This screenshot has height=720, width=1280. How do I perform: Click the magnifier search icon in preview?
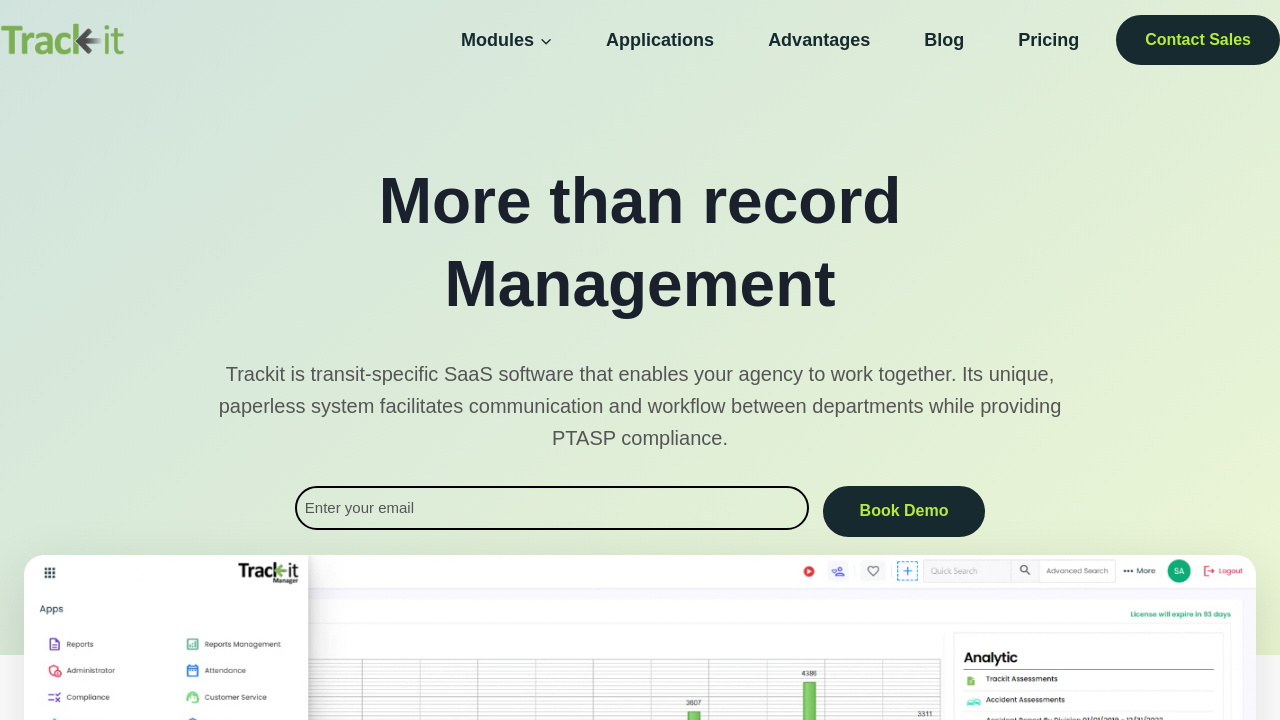point(1025,571)
